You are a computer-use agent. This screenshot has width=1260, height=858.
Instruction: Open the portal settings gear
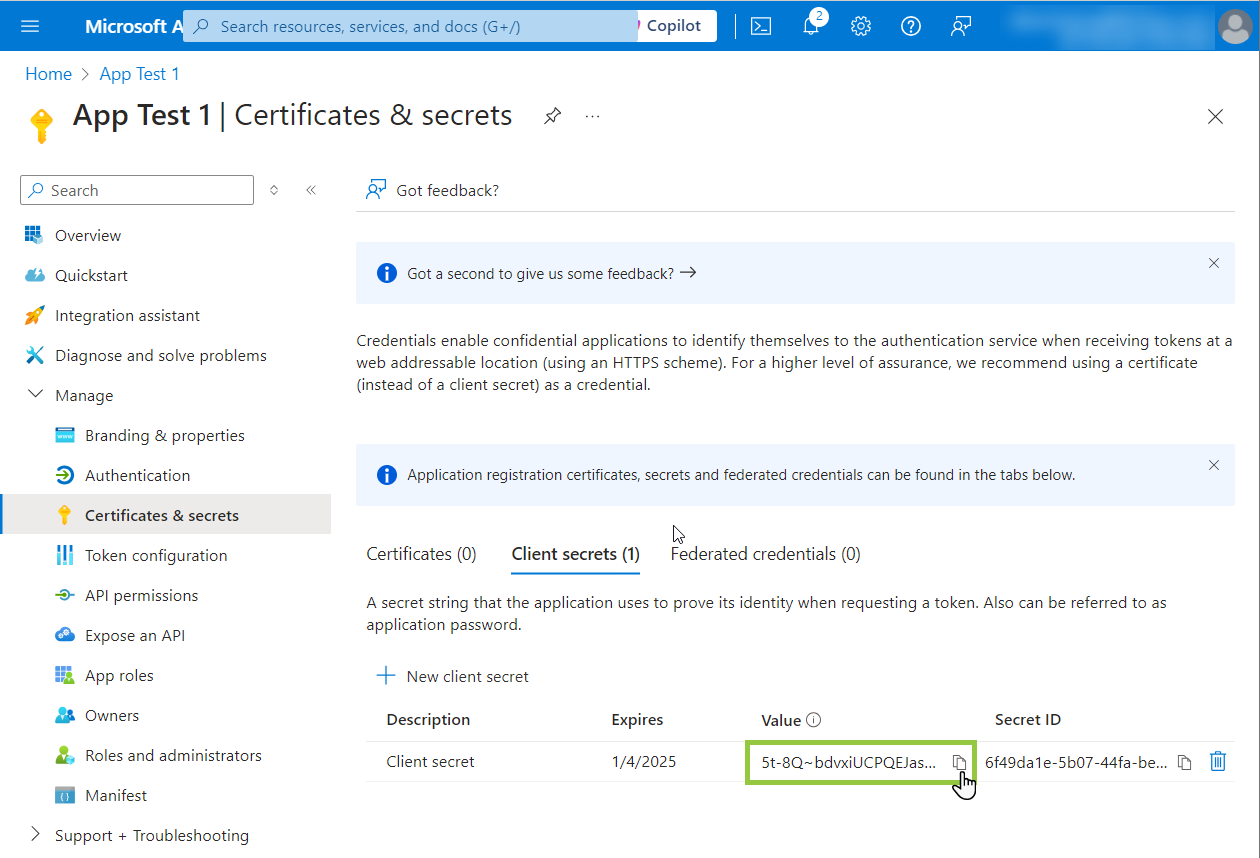861,26
